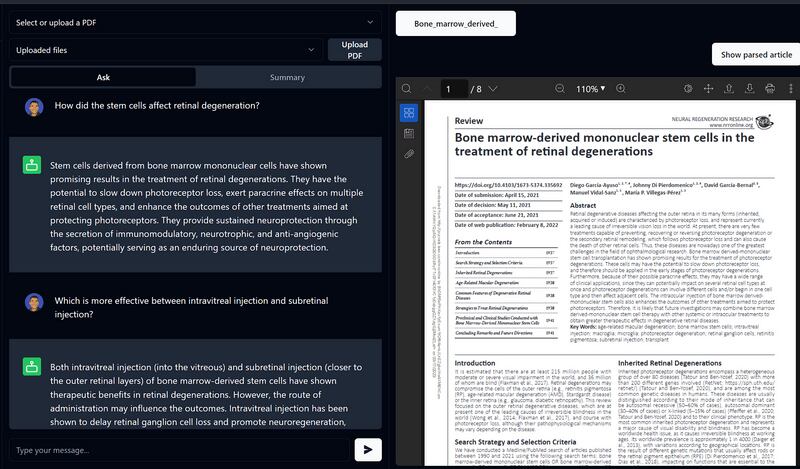
Task: Open the 110% zoom level dropdown
Action: tap(588, 89)
